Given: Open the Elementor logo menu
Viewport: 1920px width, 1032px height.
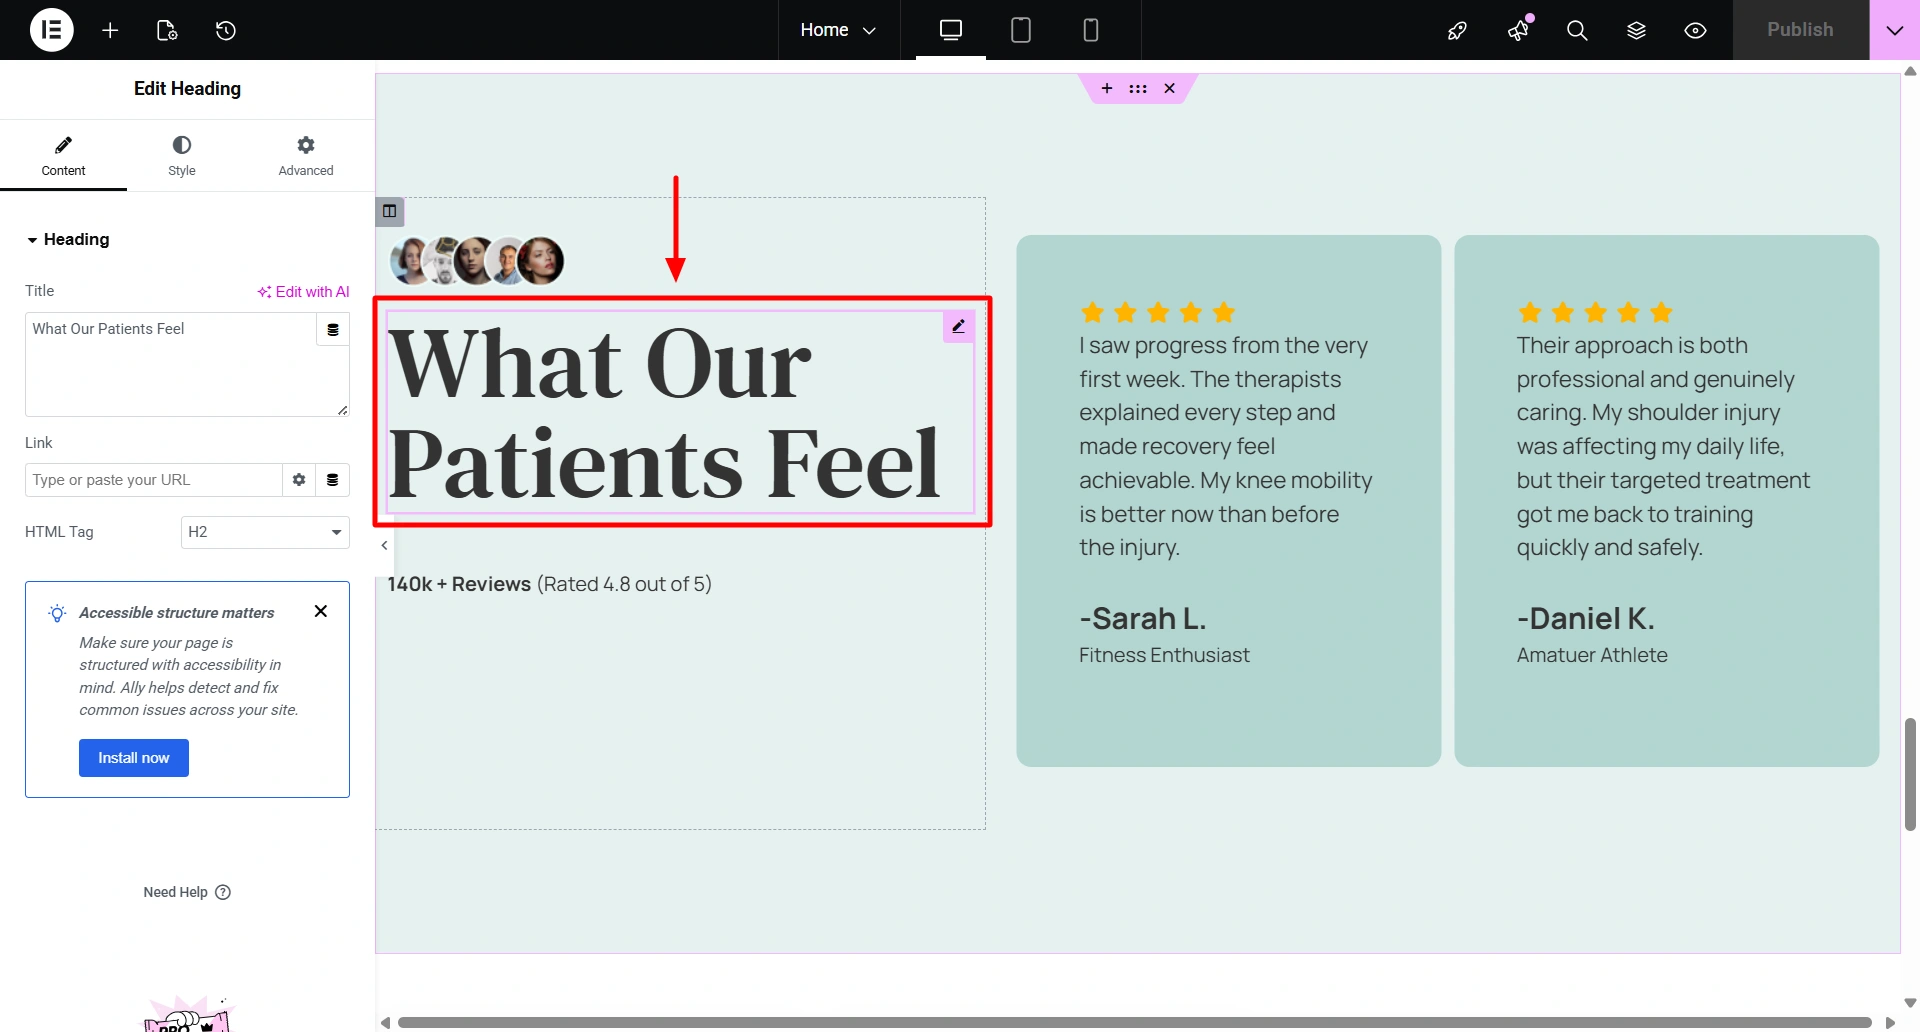Looking at the screenshot, I should pyautogui.click(x=52, y=30).
